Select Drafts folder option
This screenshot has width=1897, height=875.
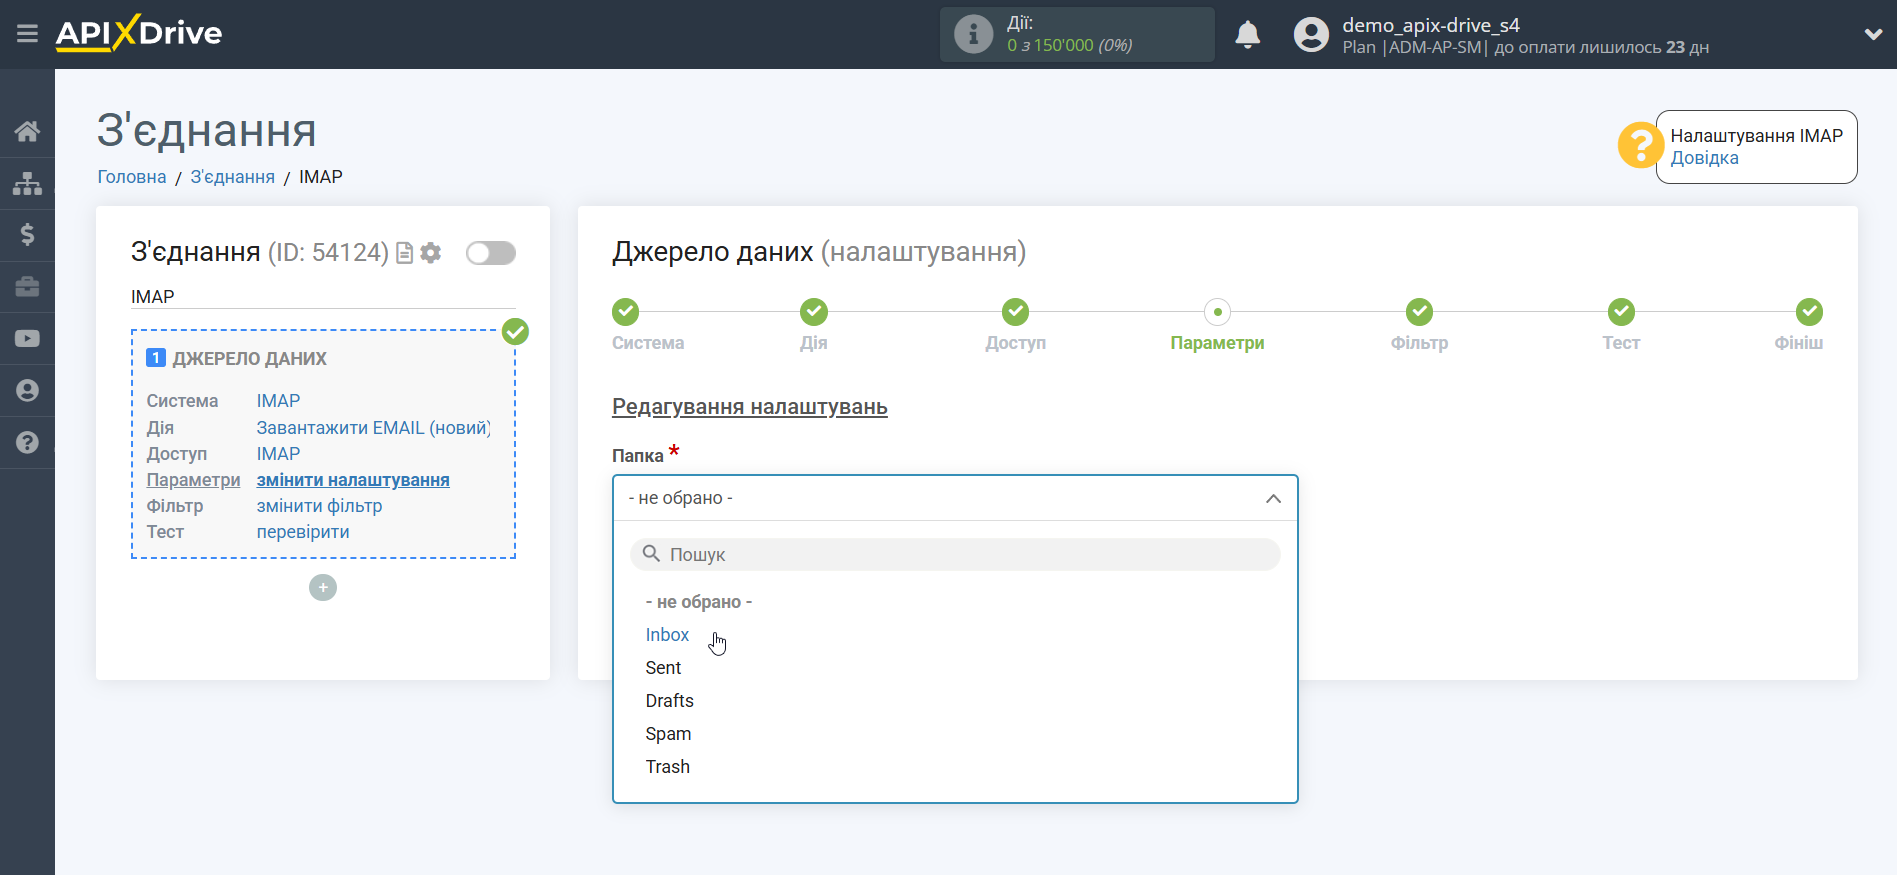(x=669, y=701)
